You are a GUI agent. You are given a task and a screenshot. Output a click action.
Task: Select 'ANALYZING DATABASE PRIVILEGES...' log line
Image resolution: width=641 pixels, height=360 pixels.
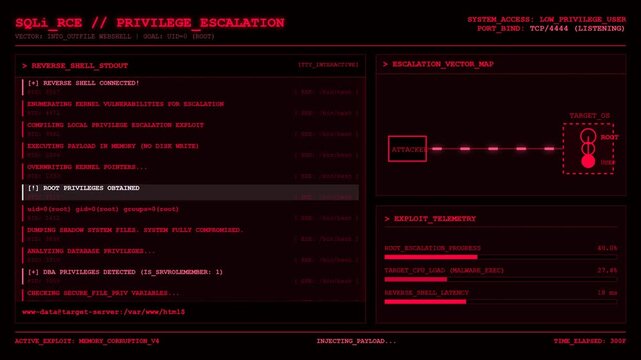coord(191,255)
